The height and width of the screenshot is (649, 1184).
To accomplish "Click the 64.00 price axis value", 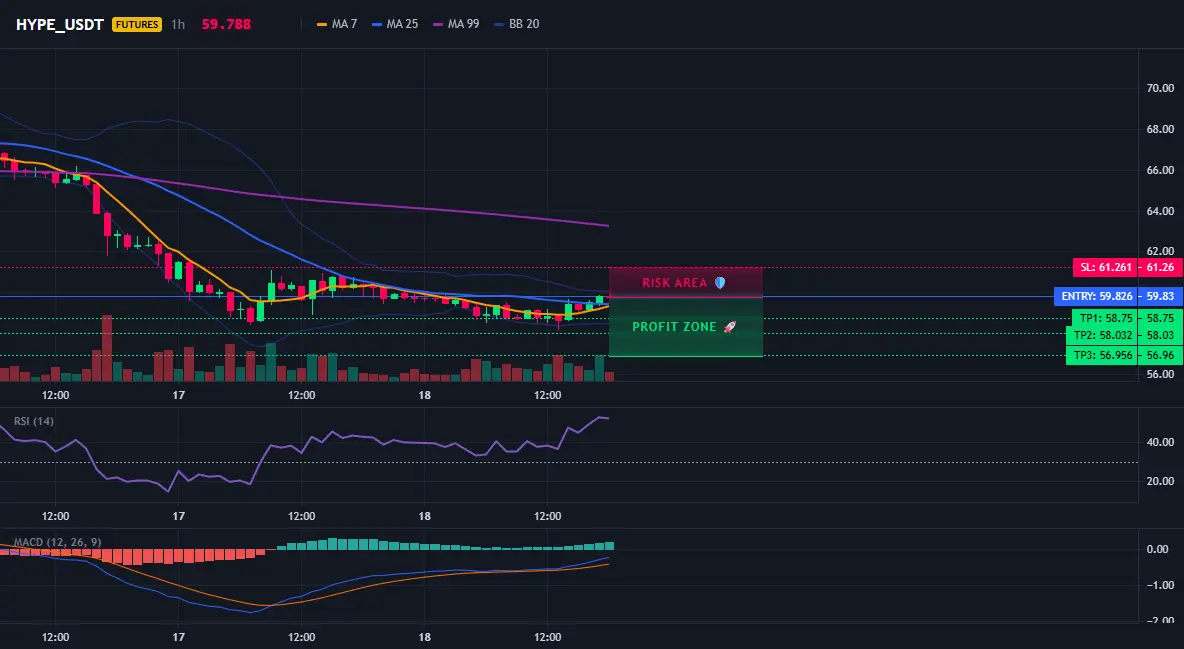I will 1161,211.
